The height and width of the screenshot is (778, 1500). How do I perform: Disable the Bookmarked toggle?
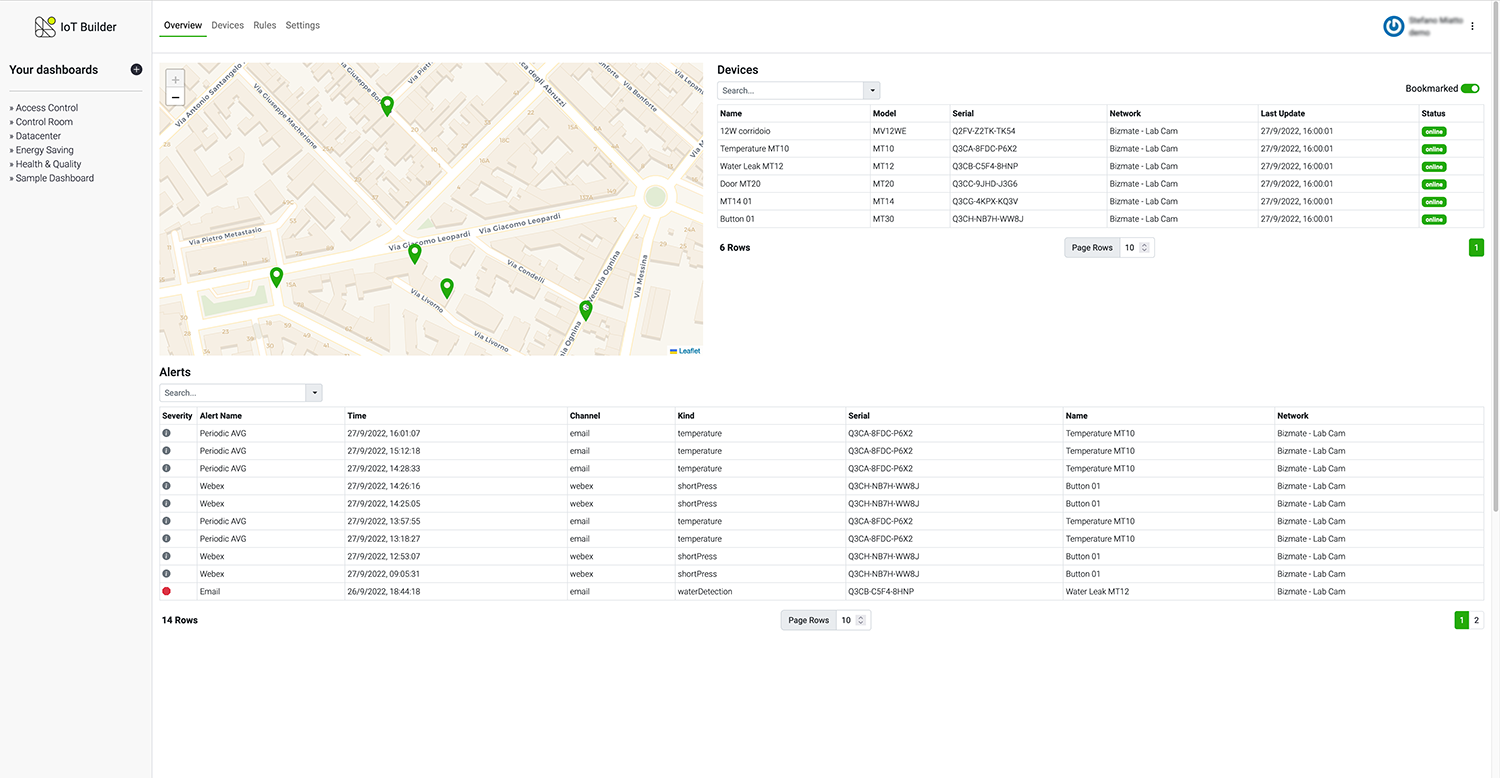tap(1469, 88)
